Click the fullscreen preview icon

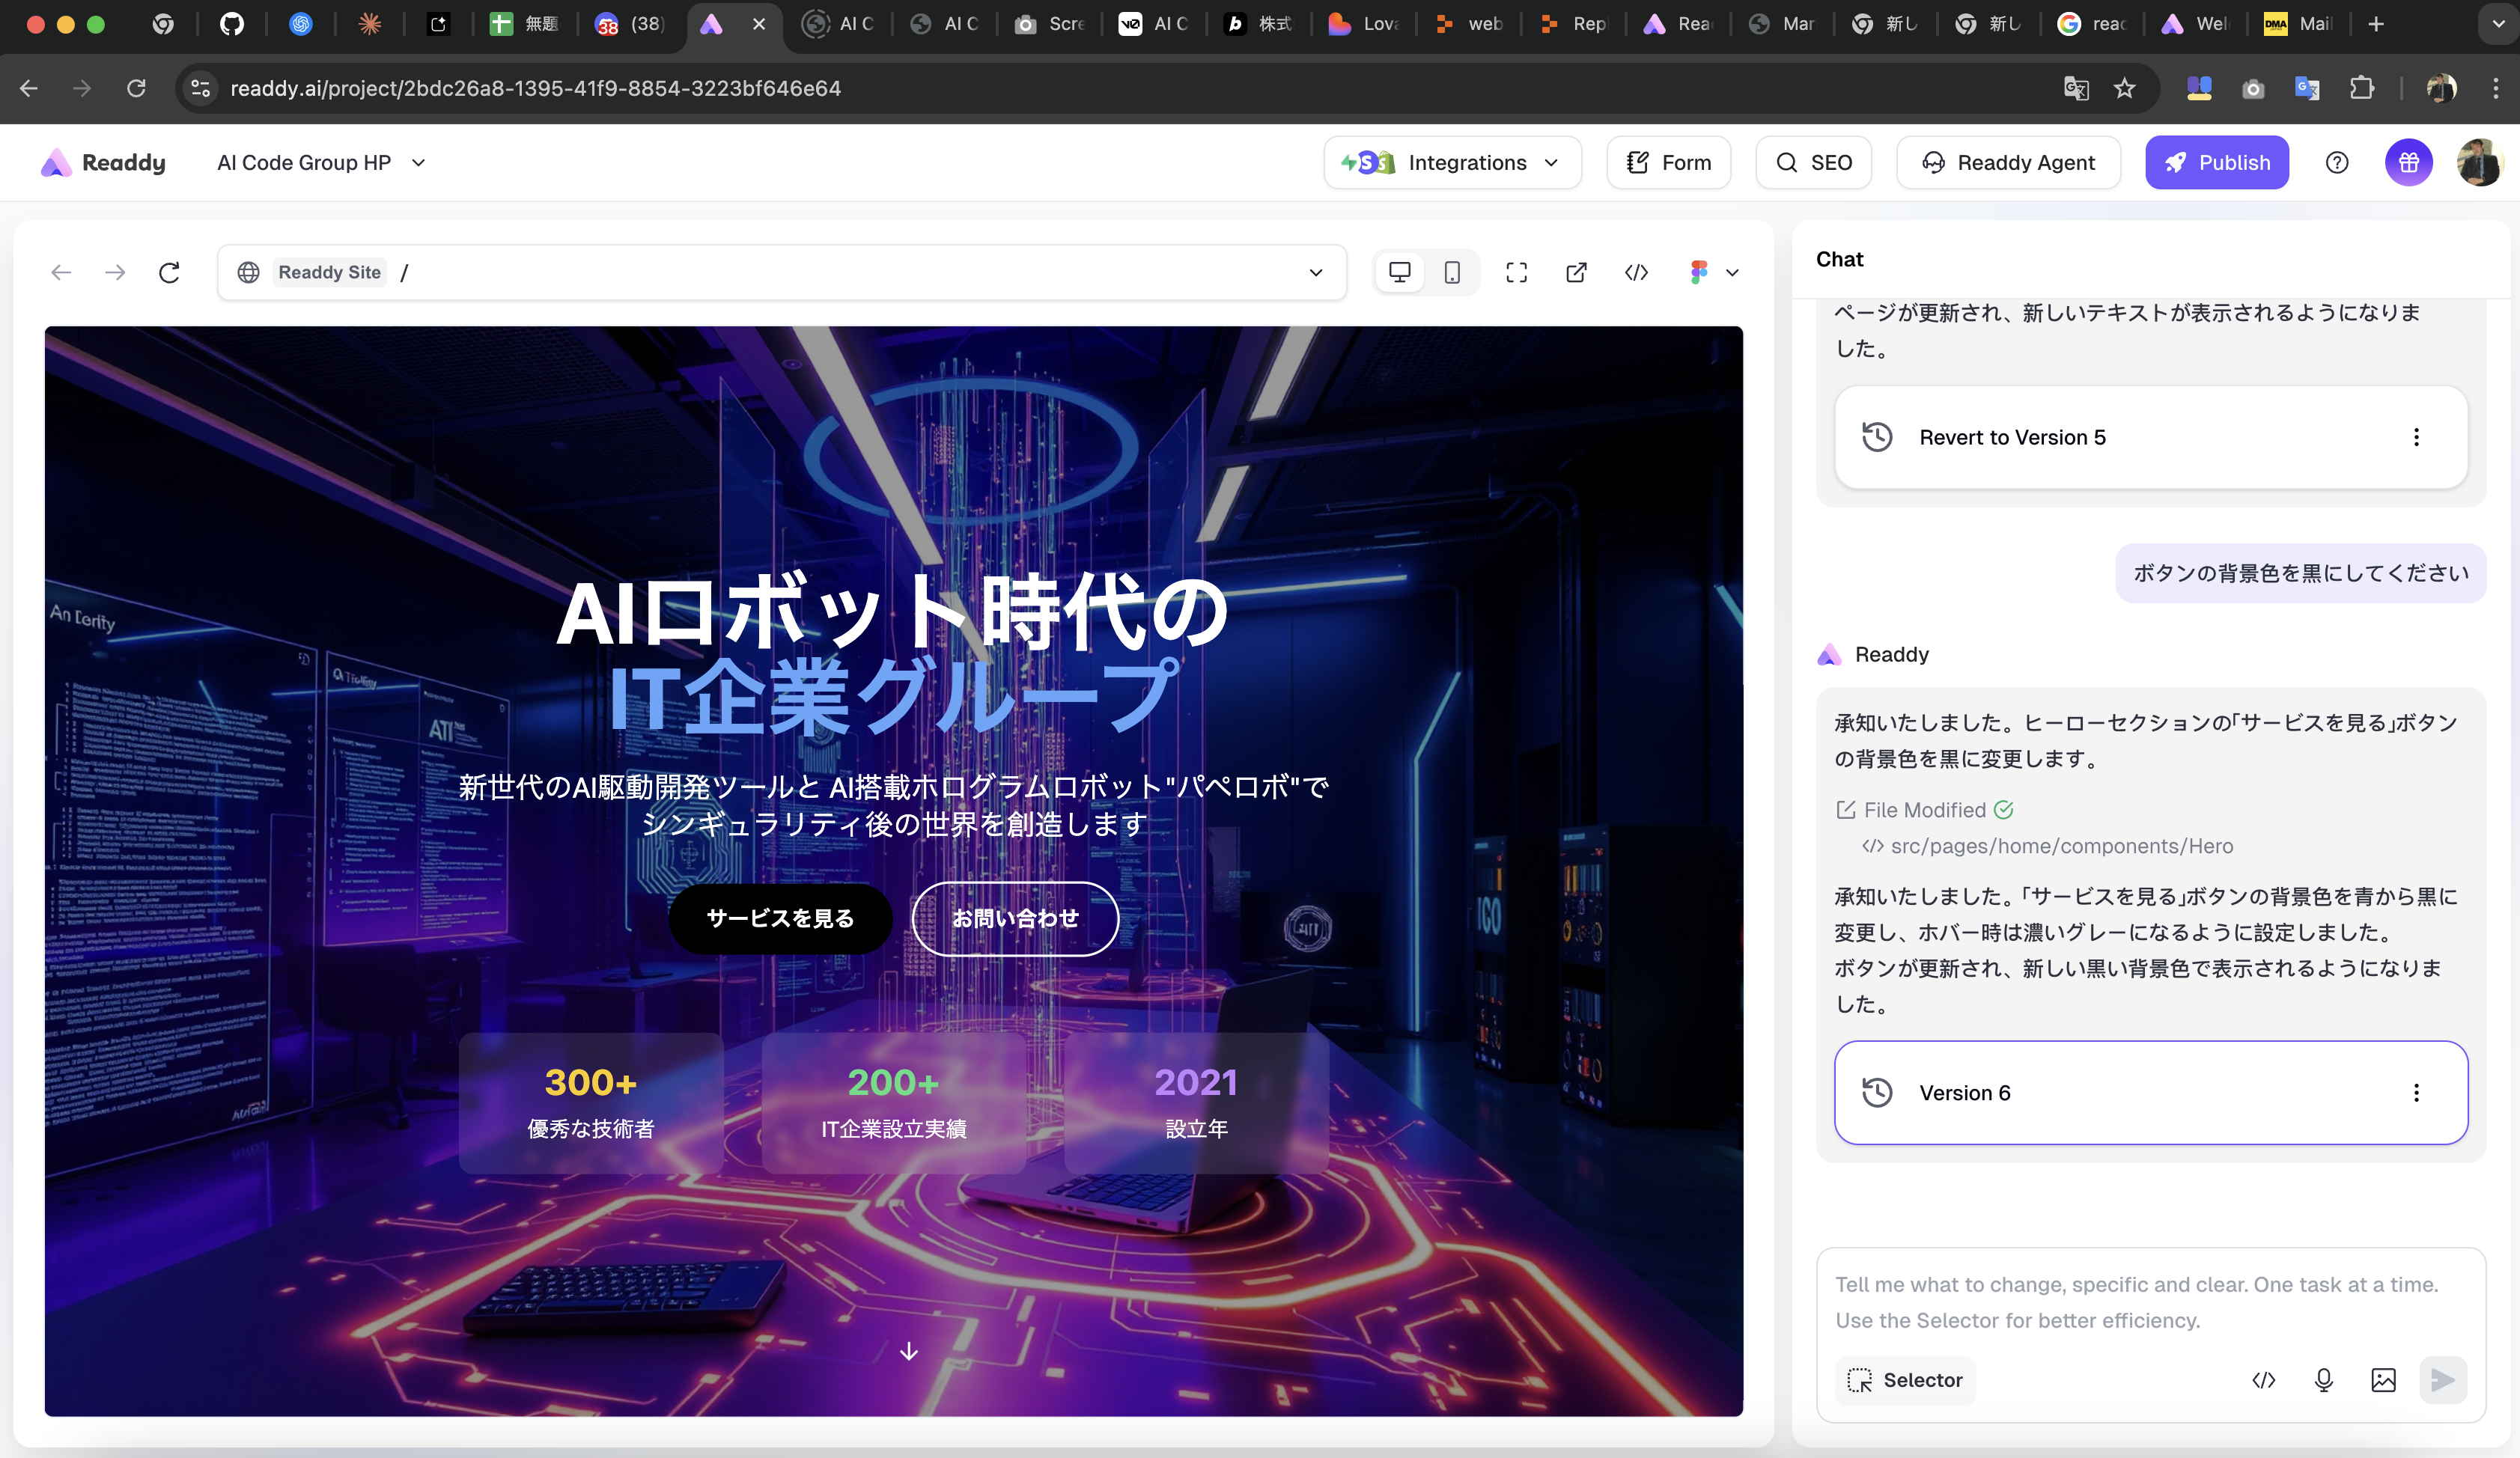[x=1516, y=272]
